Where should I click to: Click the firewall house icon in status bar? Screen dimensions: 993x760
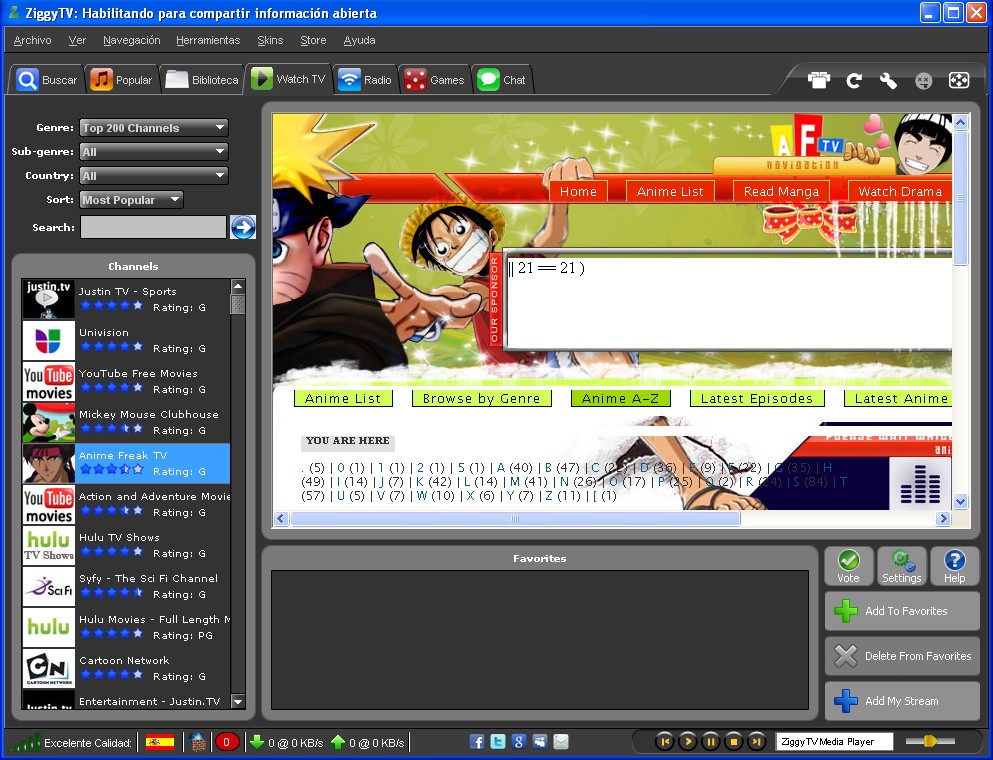(198, 742)
